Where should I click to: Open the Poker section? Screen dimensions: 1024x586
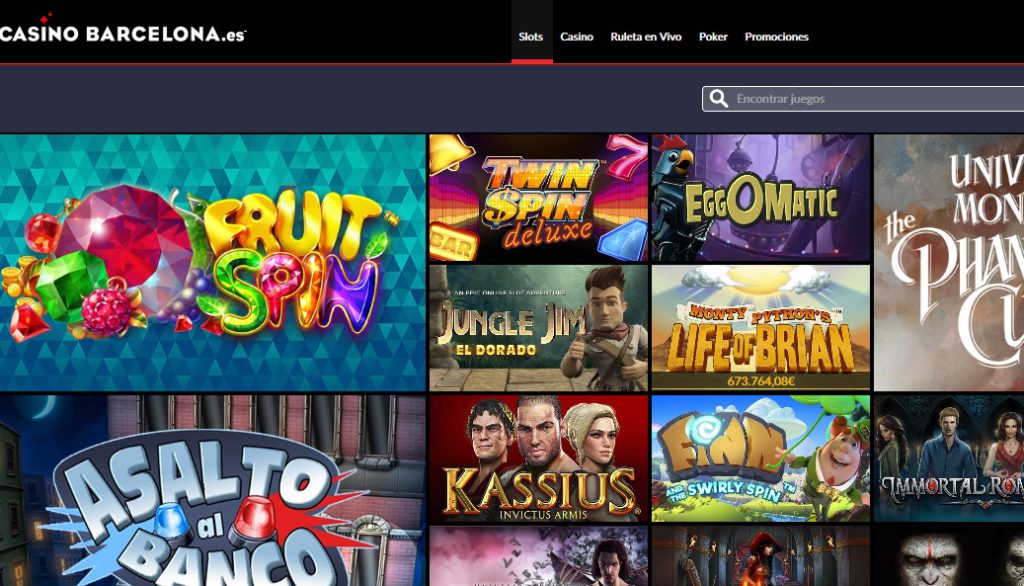coord(713,37)
